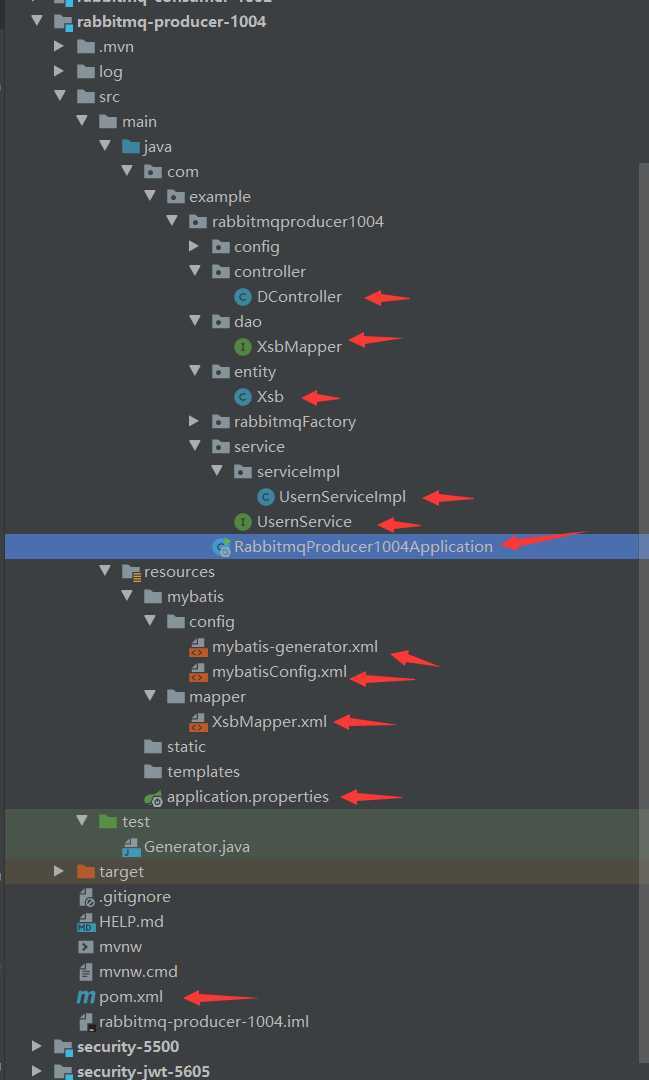Expand the config package folder
The image size is (649, 1080).
pos(194,246)
